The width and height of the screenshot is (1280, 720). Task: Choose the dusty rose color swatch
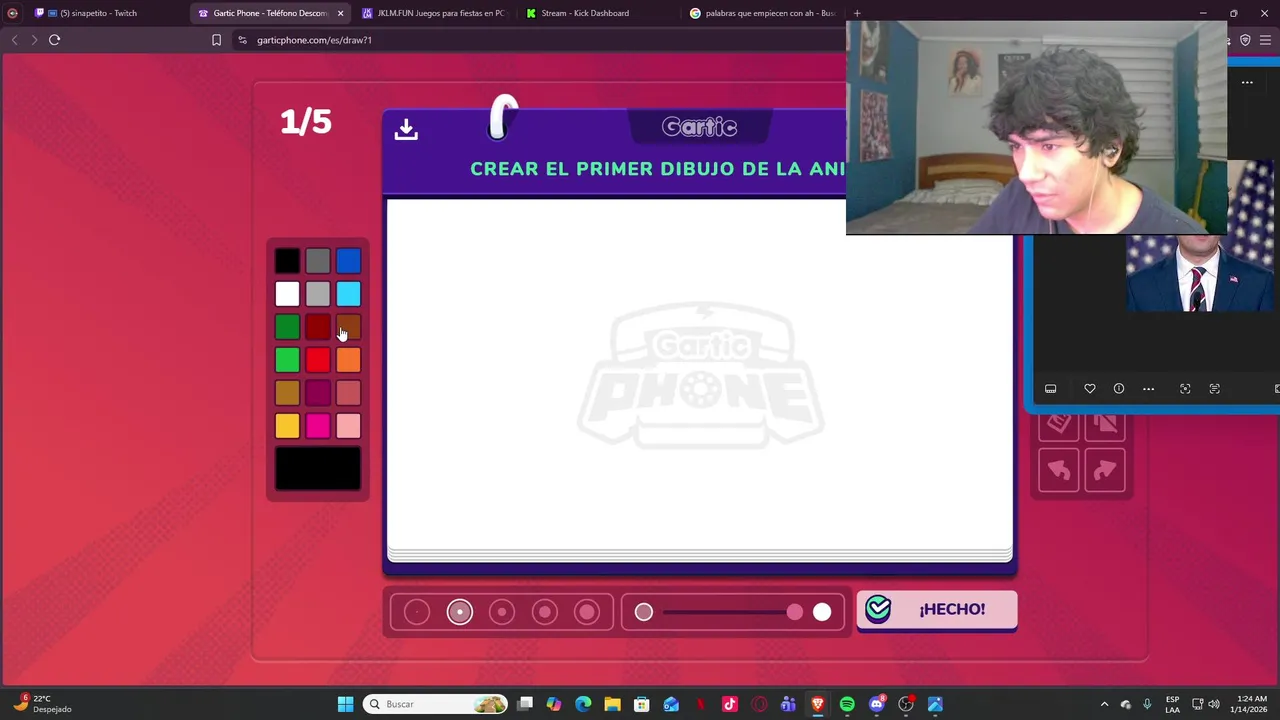tap(348, 393)
